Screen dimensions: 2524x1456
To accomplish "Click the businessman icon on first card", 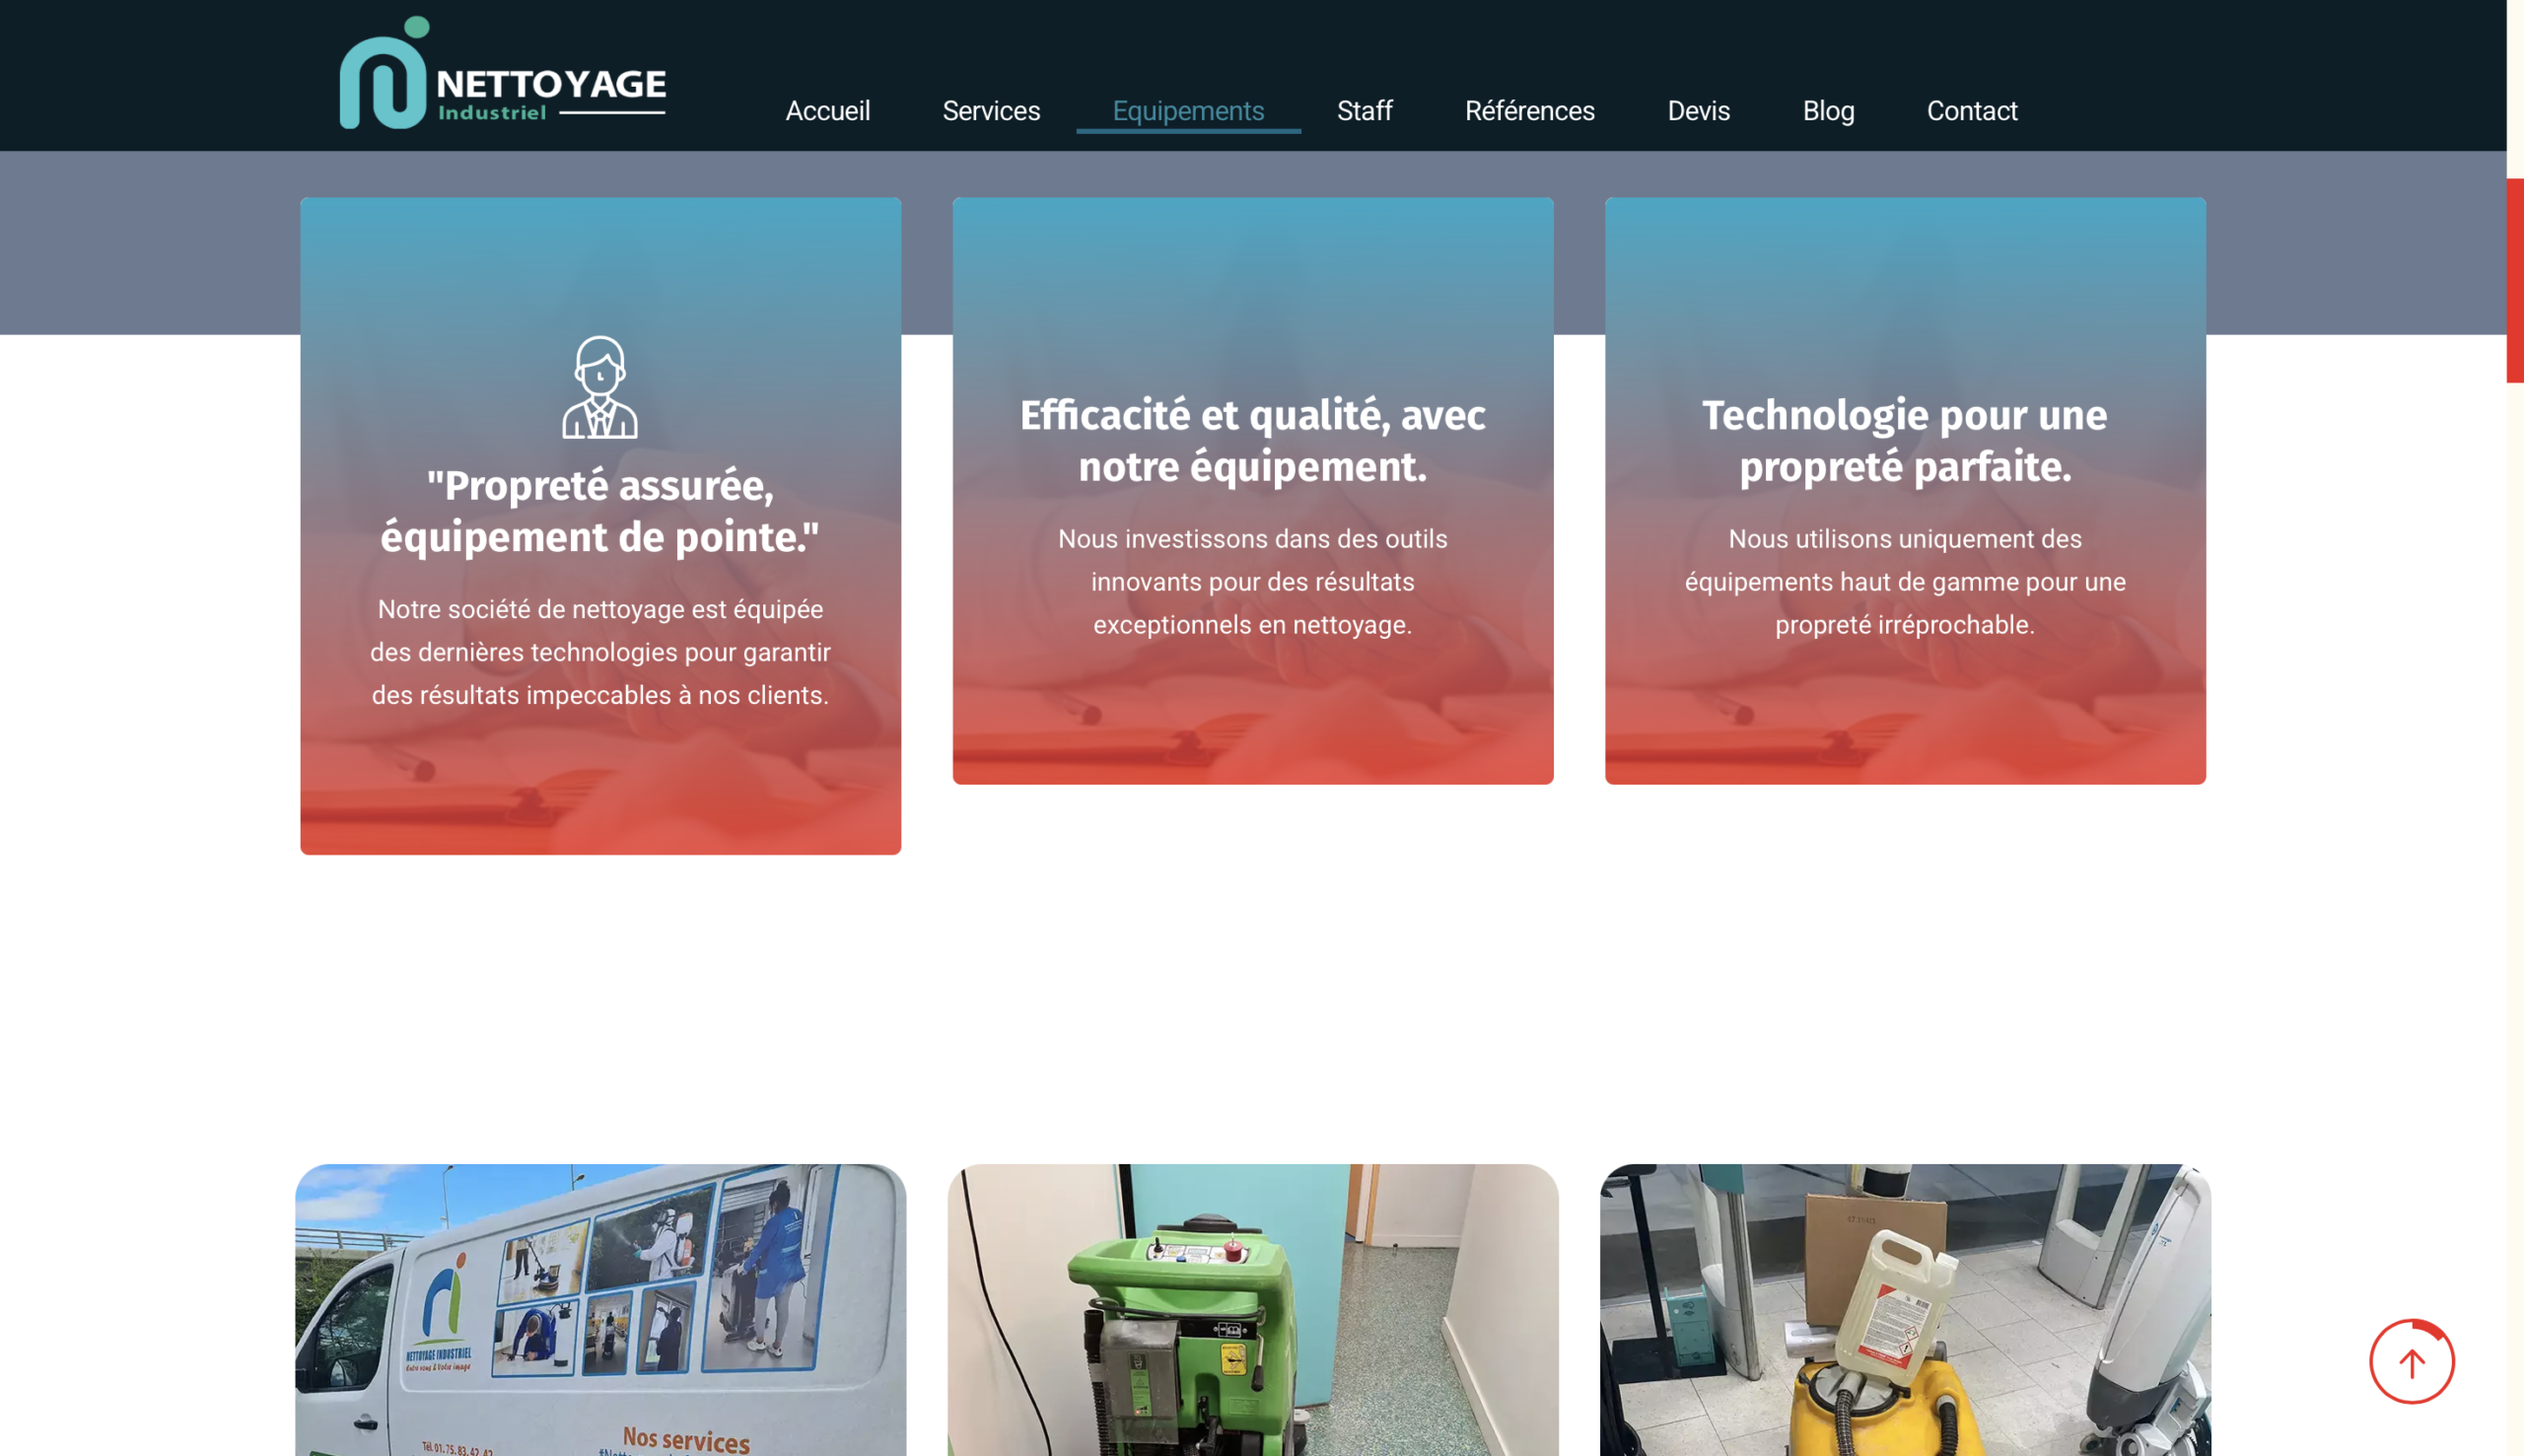I will pos(600,387).
